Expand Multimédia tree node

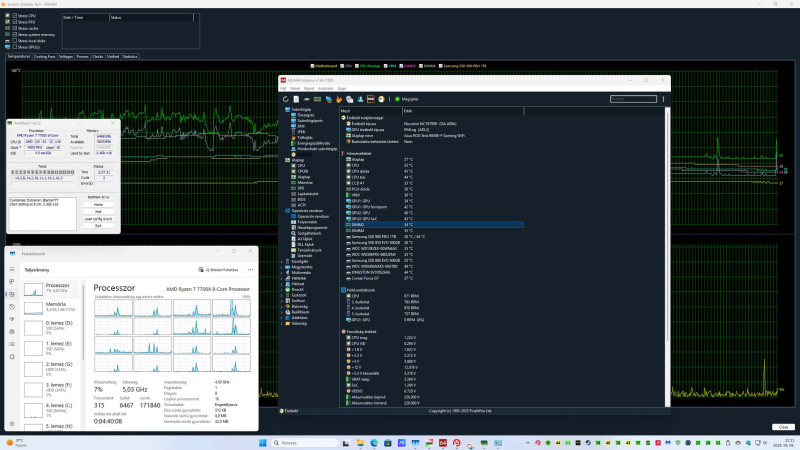(282, 272)
